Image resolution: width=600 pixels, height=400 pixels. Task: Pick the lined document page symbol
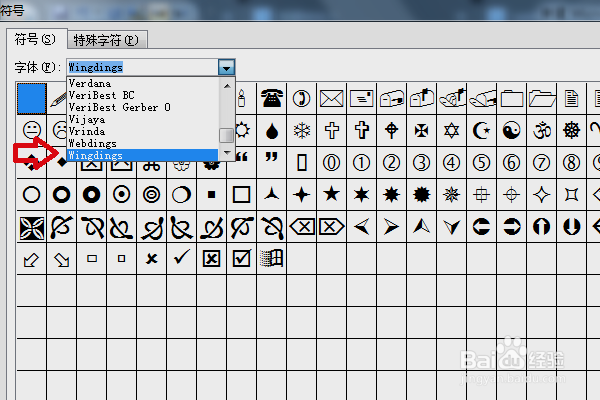click(x=571, y=99)
